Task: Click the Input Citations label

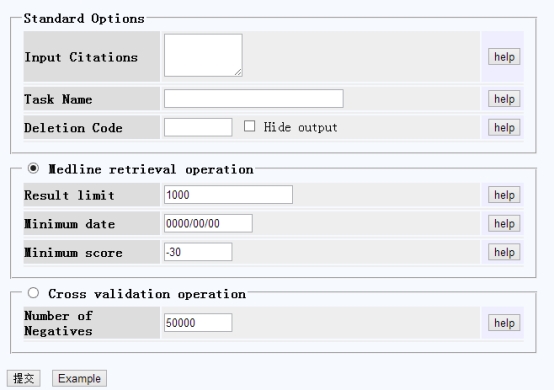Action: click(x=81, y=57)
